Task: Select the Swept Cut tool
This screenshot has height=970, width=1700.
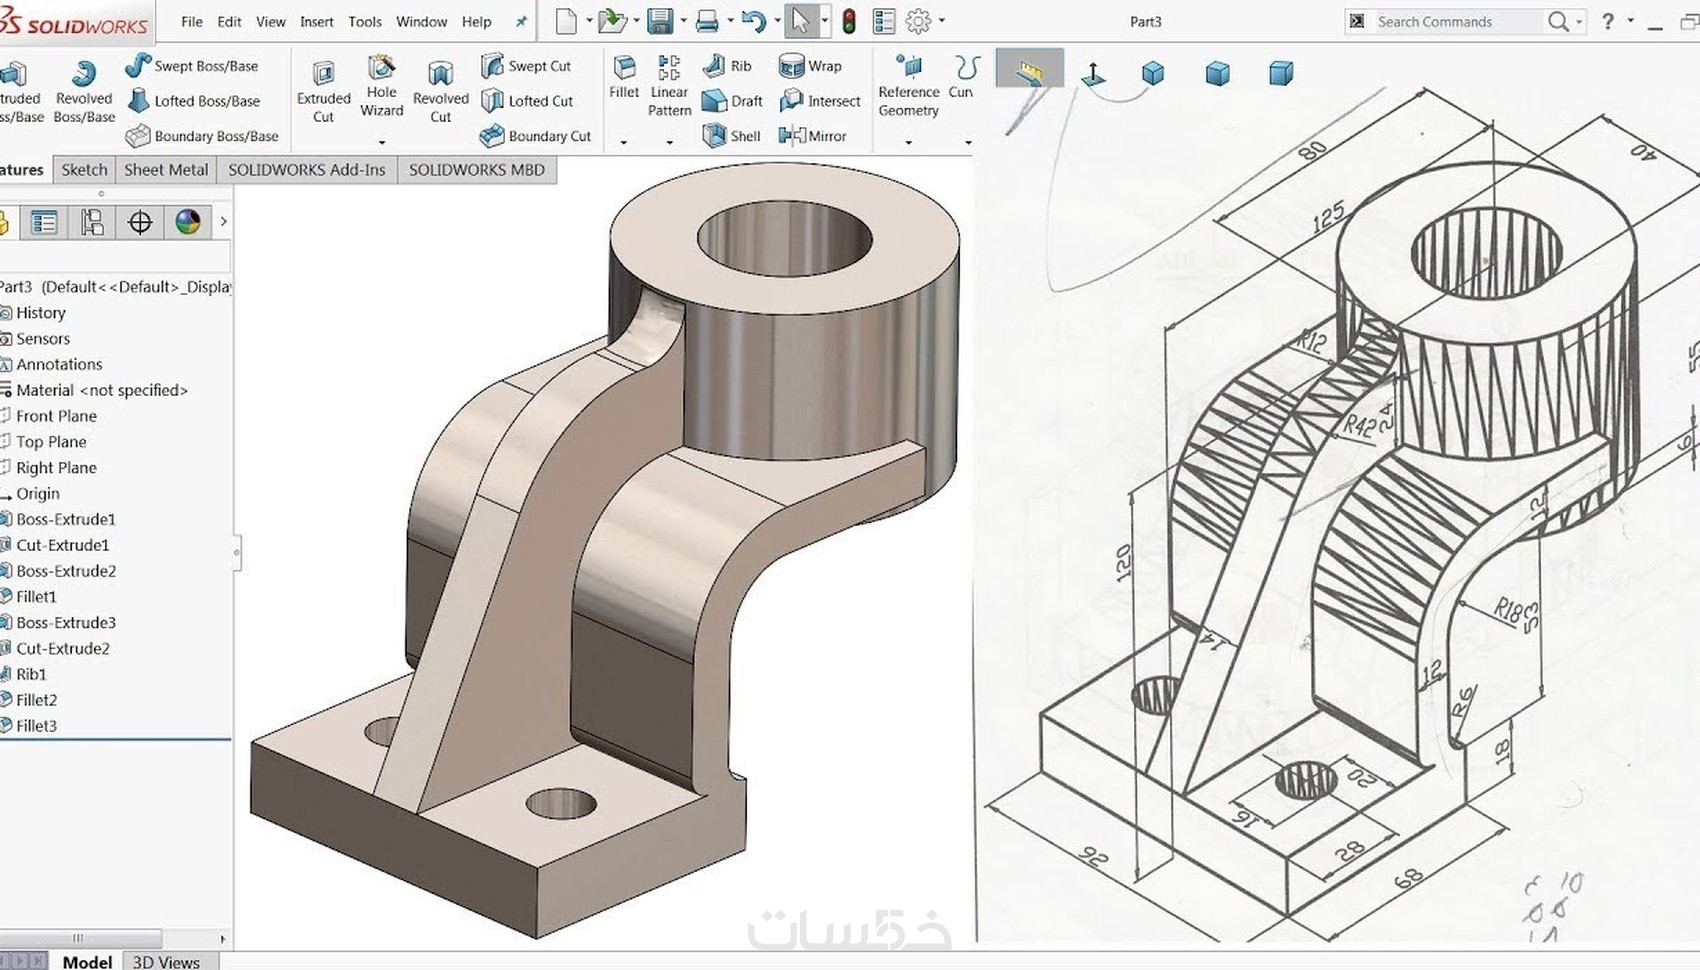Action: [526, 66]
